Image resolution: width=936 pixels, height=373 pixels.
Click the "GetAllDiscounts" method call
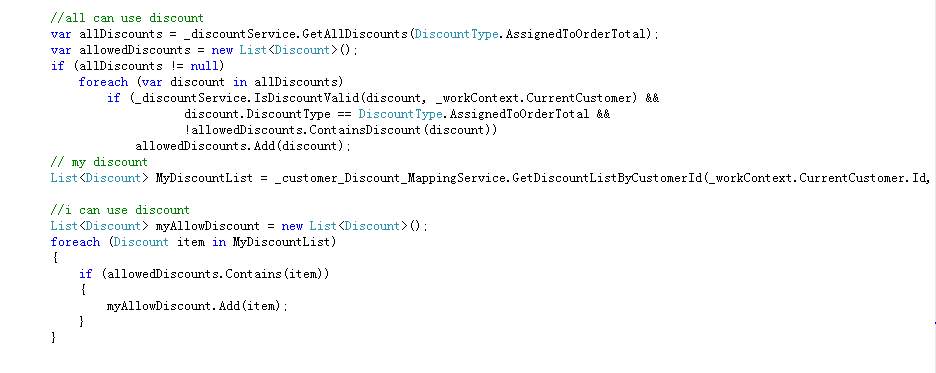point(356,34)
